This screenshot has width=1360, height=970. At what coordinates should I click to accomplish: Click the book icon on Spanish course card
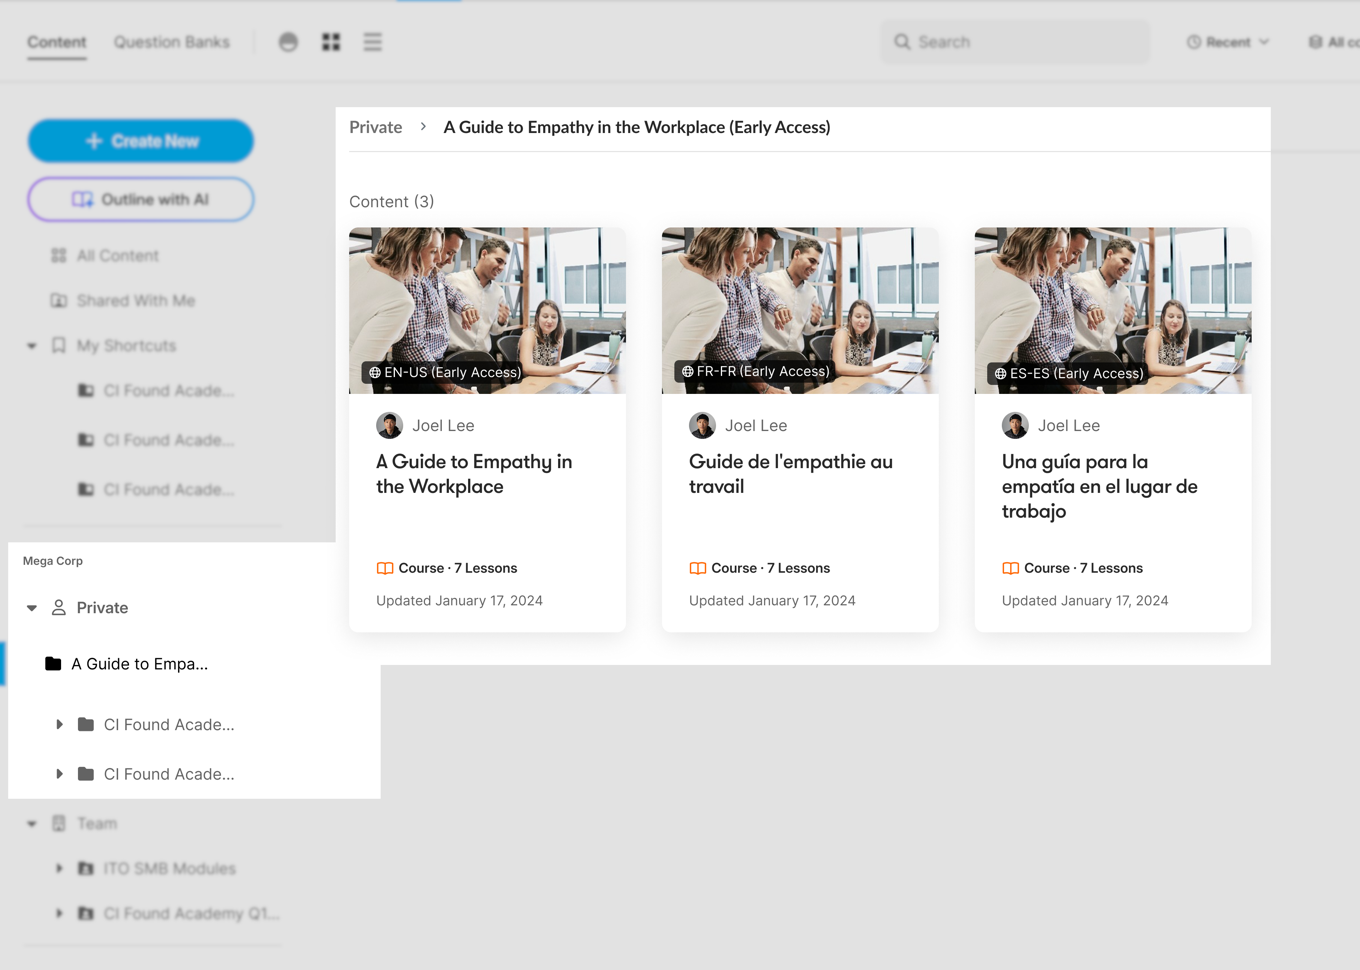tap(1010, 568)
